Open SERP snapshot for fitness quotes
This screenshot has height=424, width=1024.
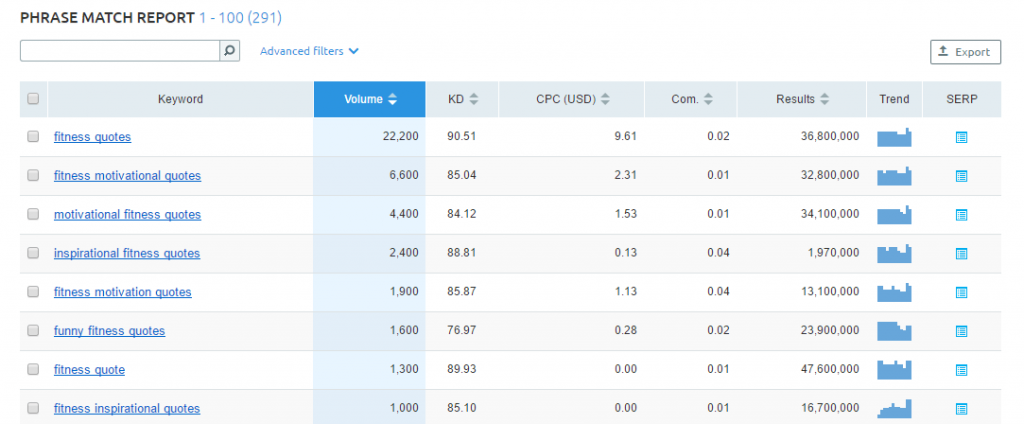(962, 137)
